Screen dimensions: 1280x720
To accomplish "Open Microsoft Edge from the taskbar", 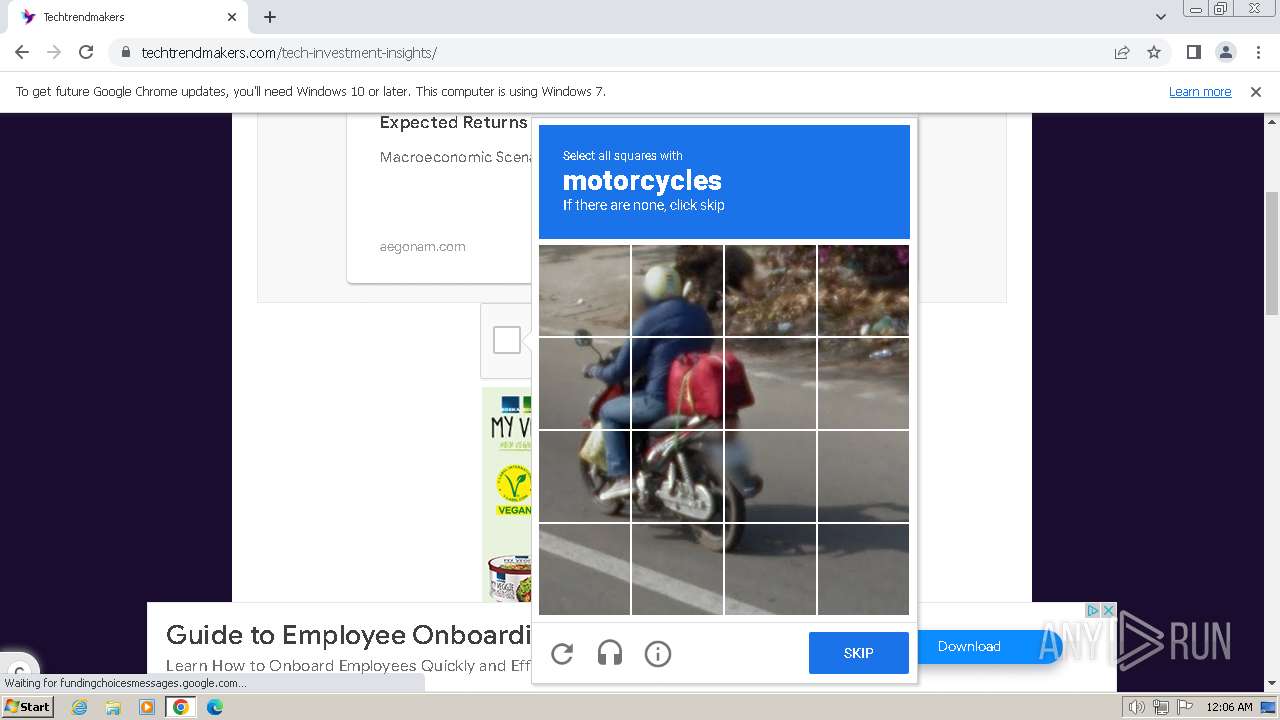I will coord(215,707).
